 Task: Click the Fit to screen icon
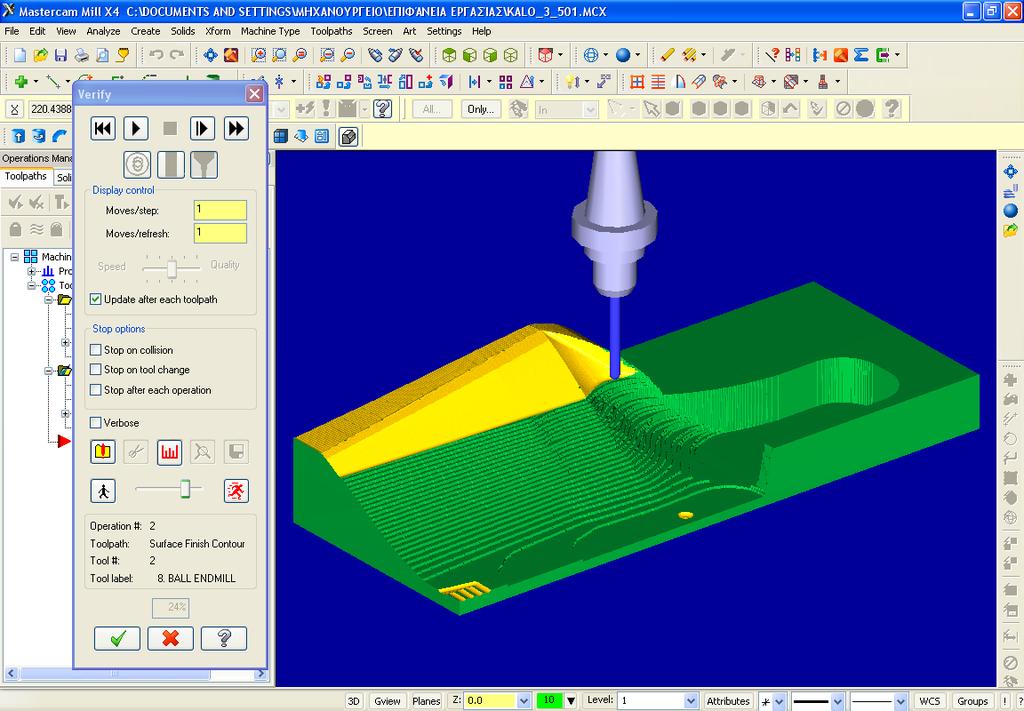point(210,55)
